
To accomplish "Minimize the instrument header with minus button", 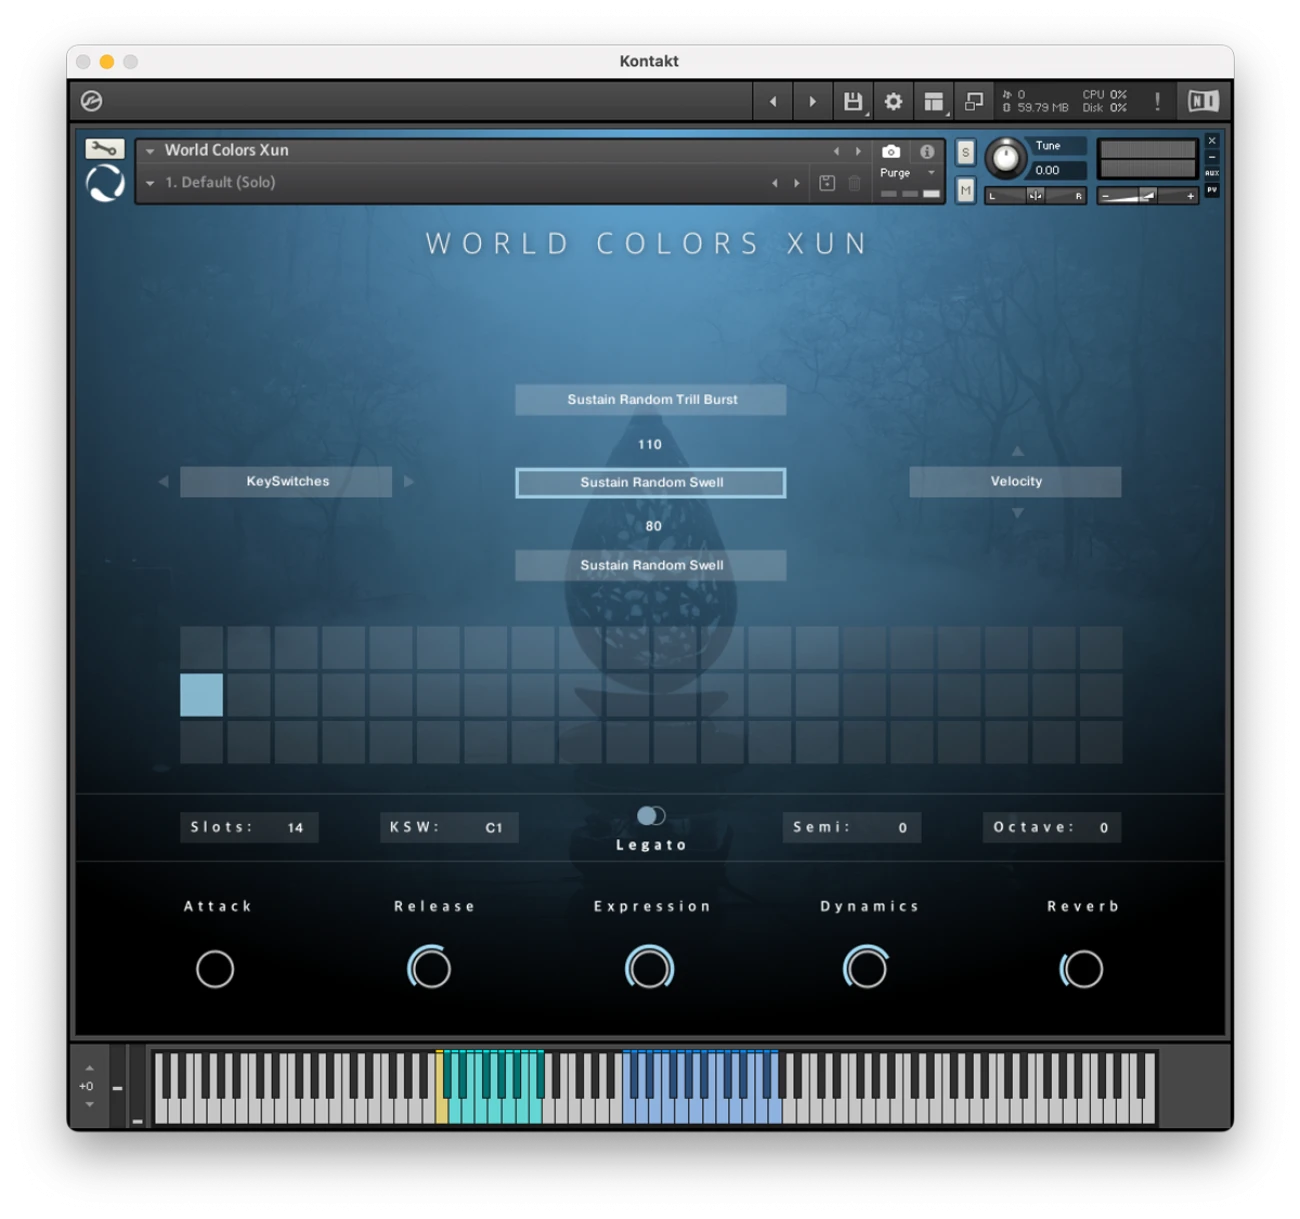I will point(1212,157).
